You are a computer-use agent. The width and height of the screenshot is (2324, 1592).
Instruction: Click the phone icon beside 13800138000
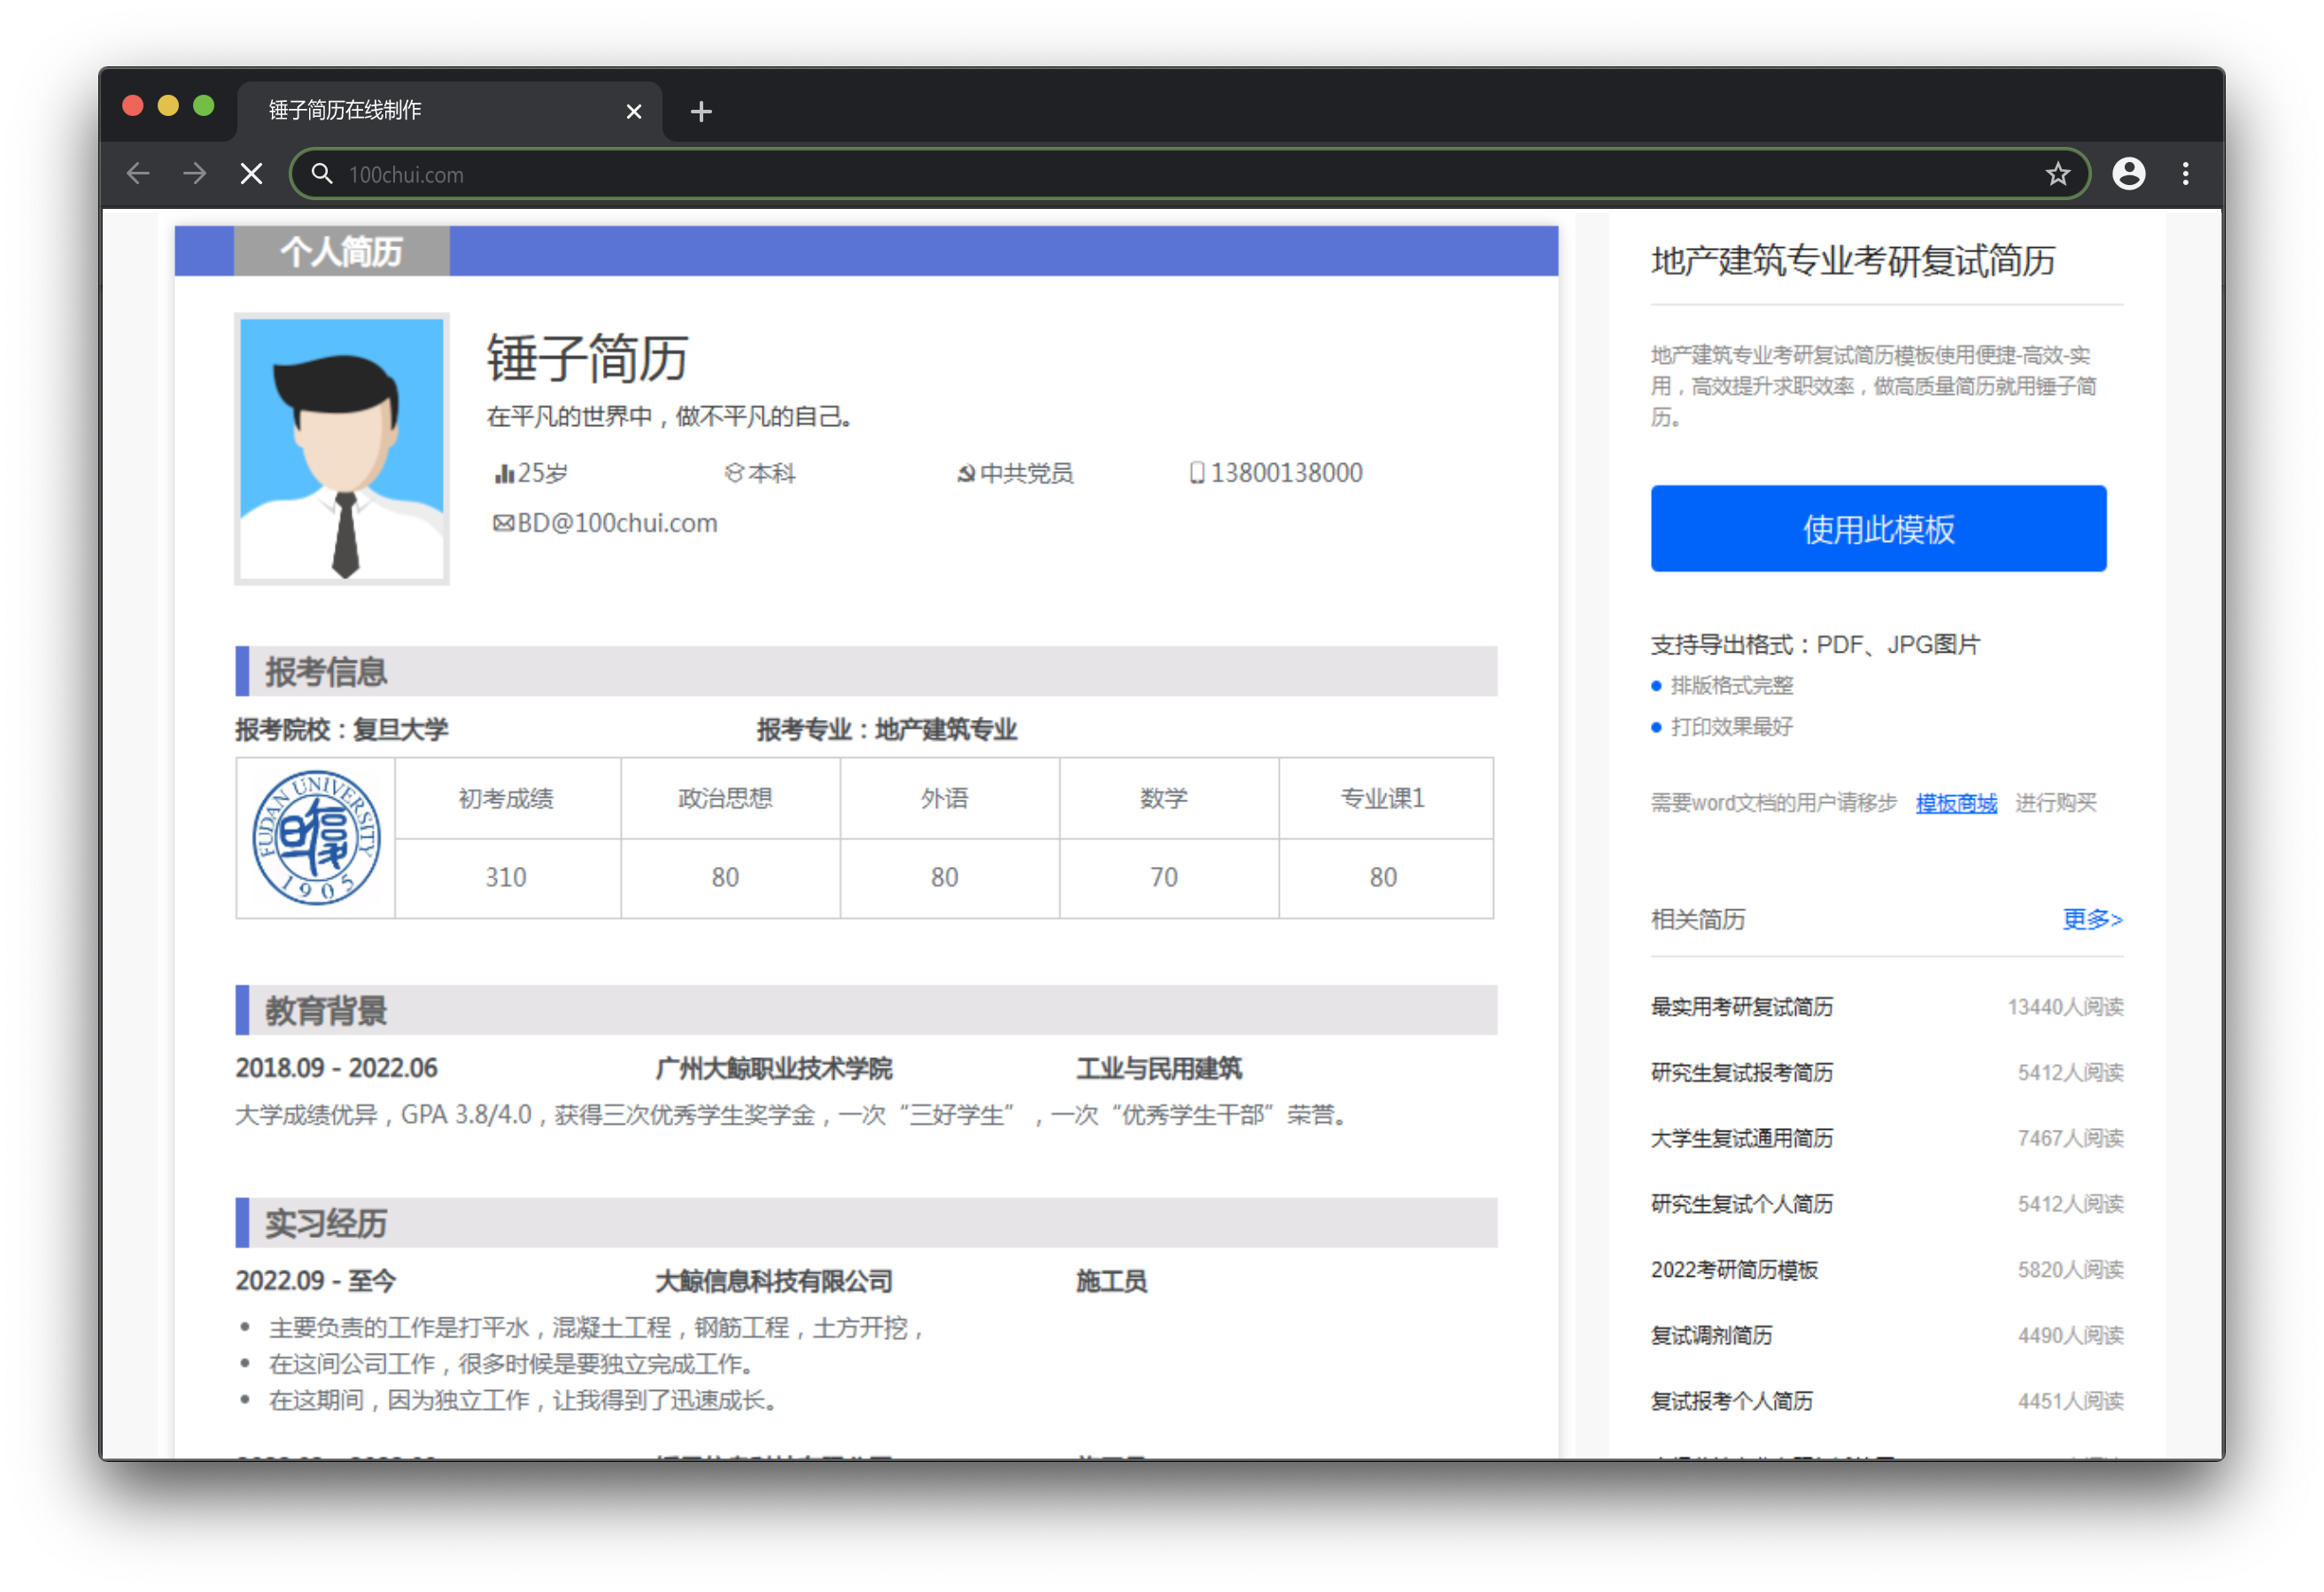[x=1197, y=472]
